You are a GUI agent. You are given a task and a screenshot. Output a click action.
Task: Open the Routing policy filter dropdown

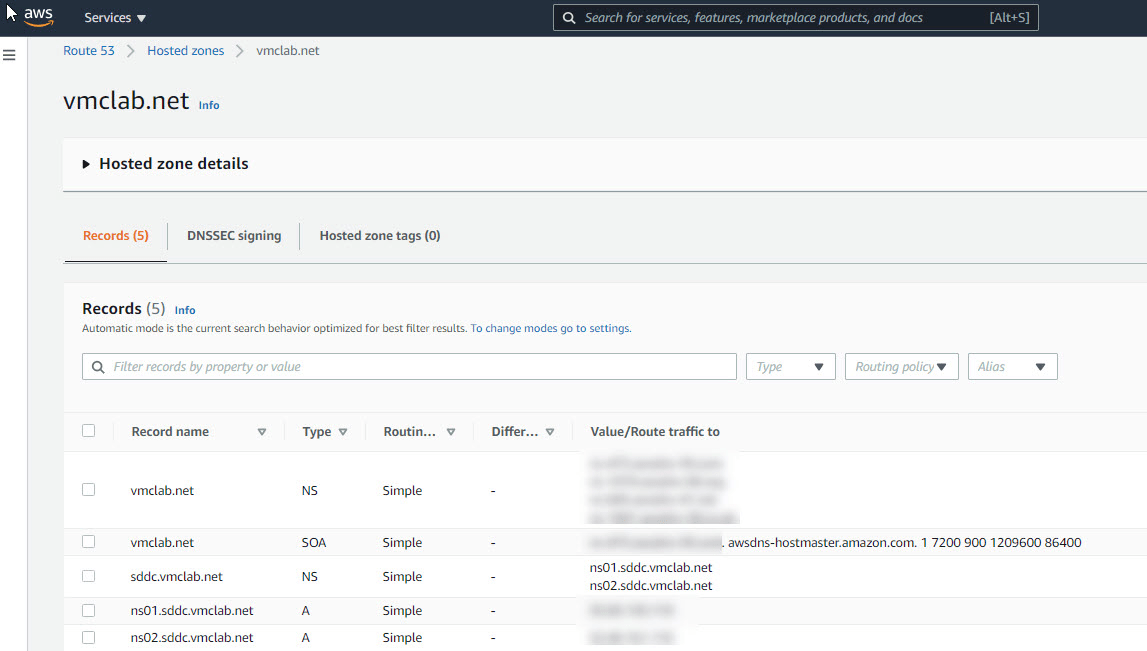(901, 366)
